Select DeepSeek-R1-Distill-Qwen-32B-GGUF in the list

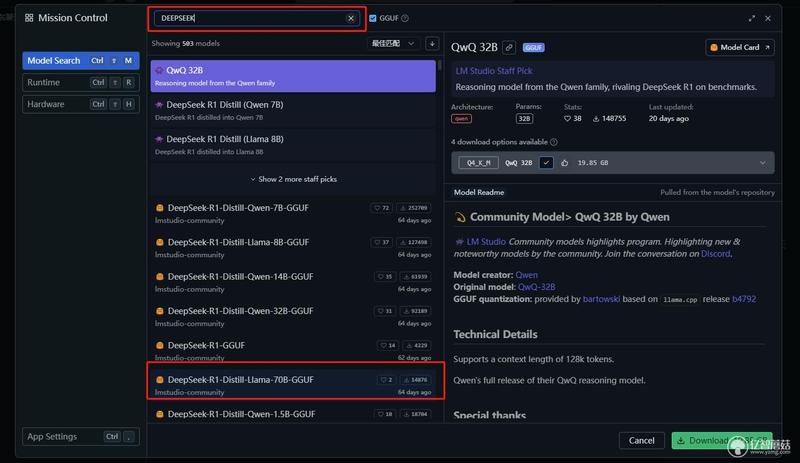tap(293, 316)
